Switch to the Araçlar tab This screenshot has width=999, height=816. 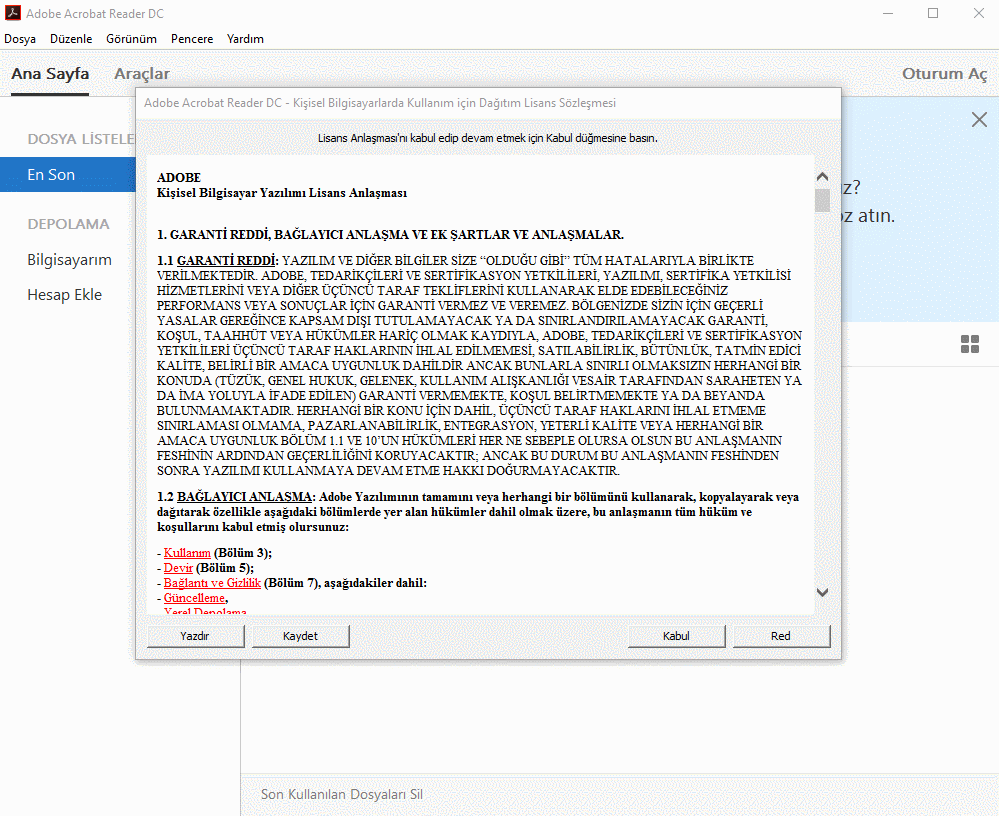(142, 74)
